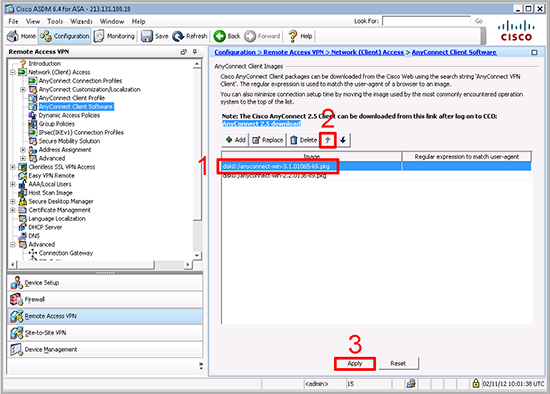Image resolution: width=550 pixels, height=394 pixels.
Task: Click the Home toolbar icon
Action: coord(13,36)
